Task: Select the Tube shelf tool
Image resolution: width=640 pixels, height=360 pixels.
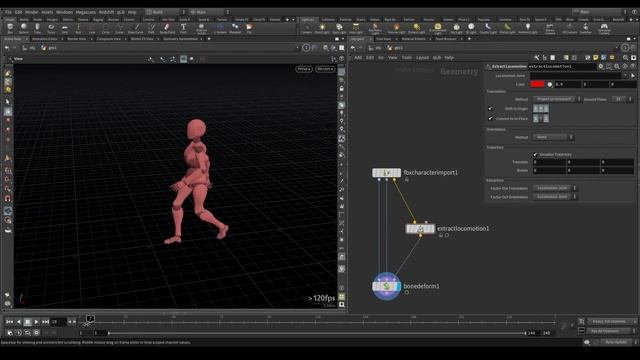Action: pyautogui.click(x=37, y=28)
